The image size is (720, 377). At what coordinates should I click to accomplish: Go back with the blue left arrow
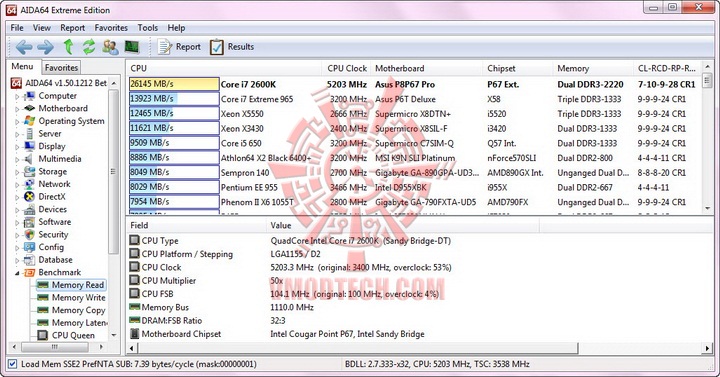coord(23,47)
